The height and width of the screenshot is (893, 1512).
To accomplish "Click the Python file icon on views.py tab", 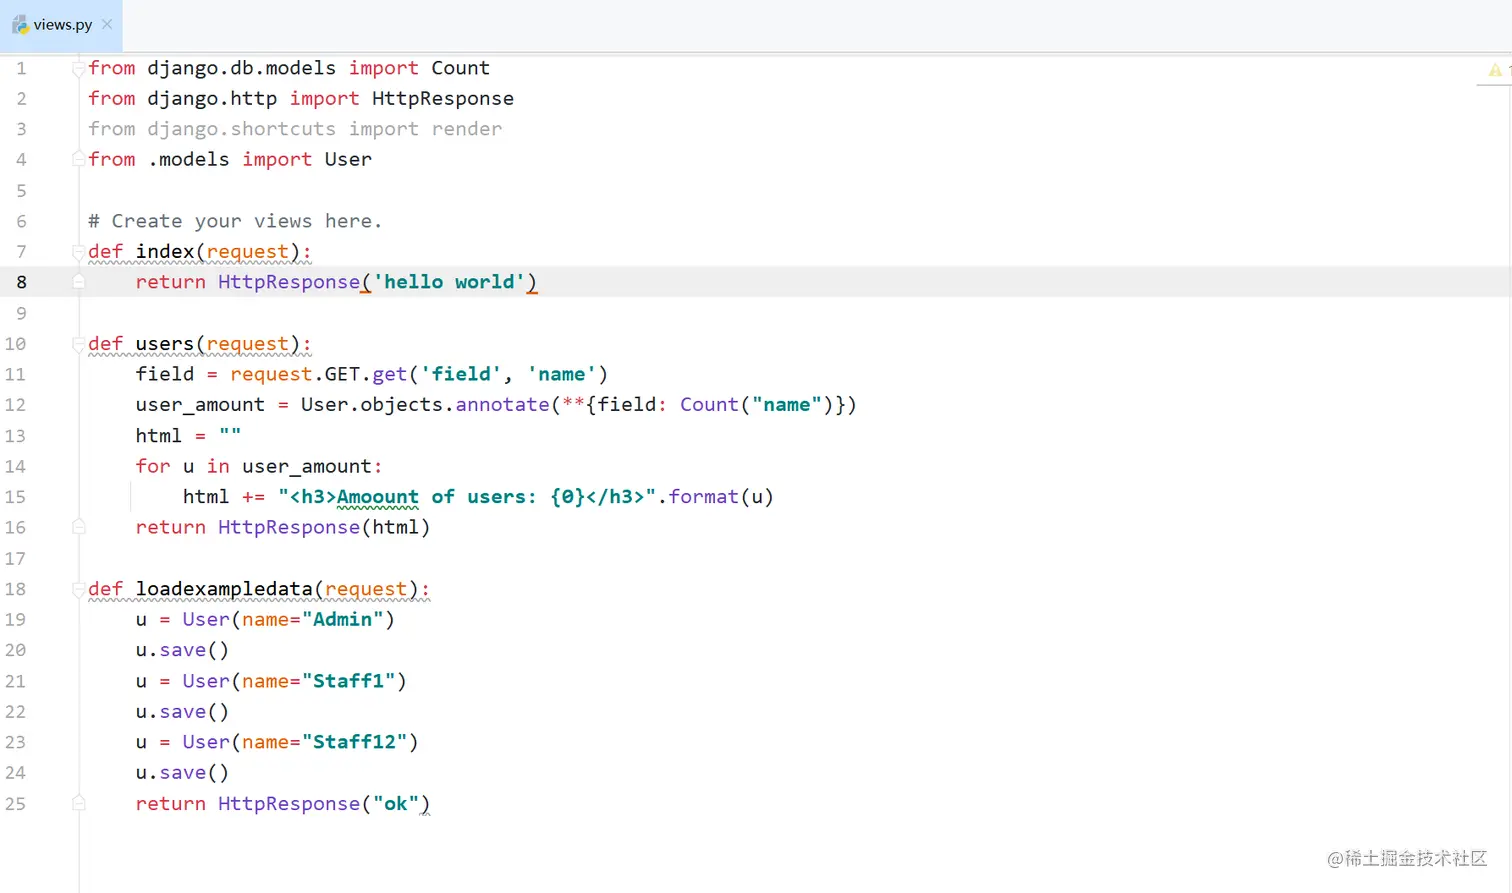I will click(x=20, y=25).
